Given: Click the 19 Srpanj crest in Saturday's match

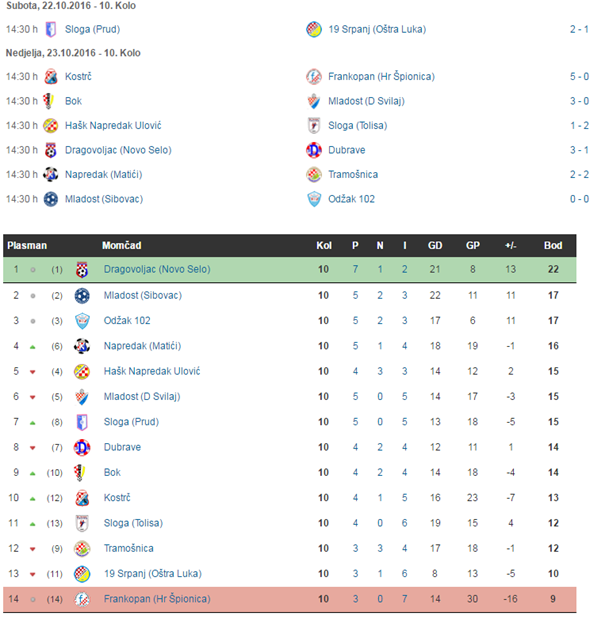Looking at the screenshot, I should (315, 29).
